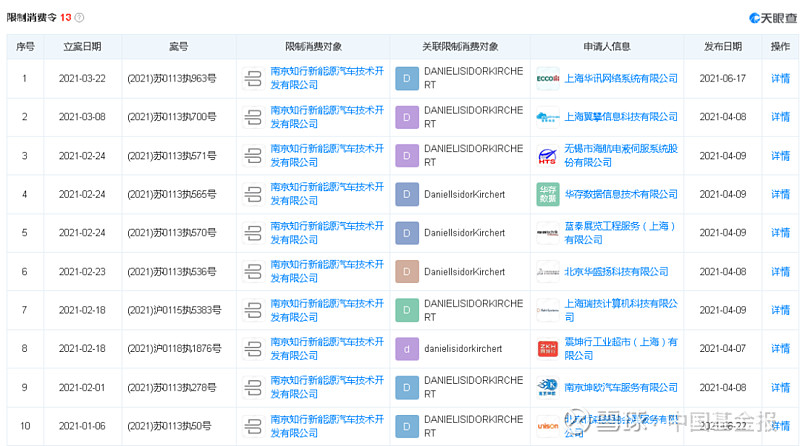Open 震坤行工业超市（上海）有限公司 link
800x446 pixels.
point(621,349)
